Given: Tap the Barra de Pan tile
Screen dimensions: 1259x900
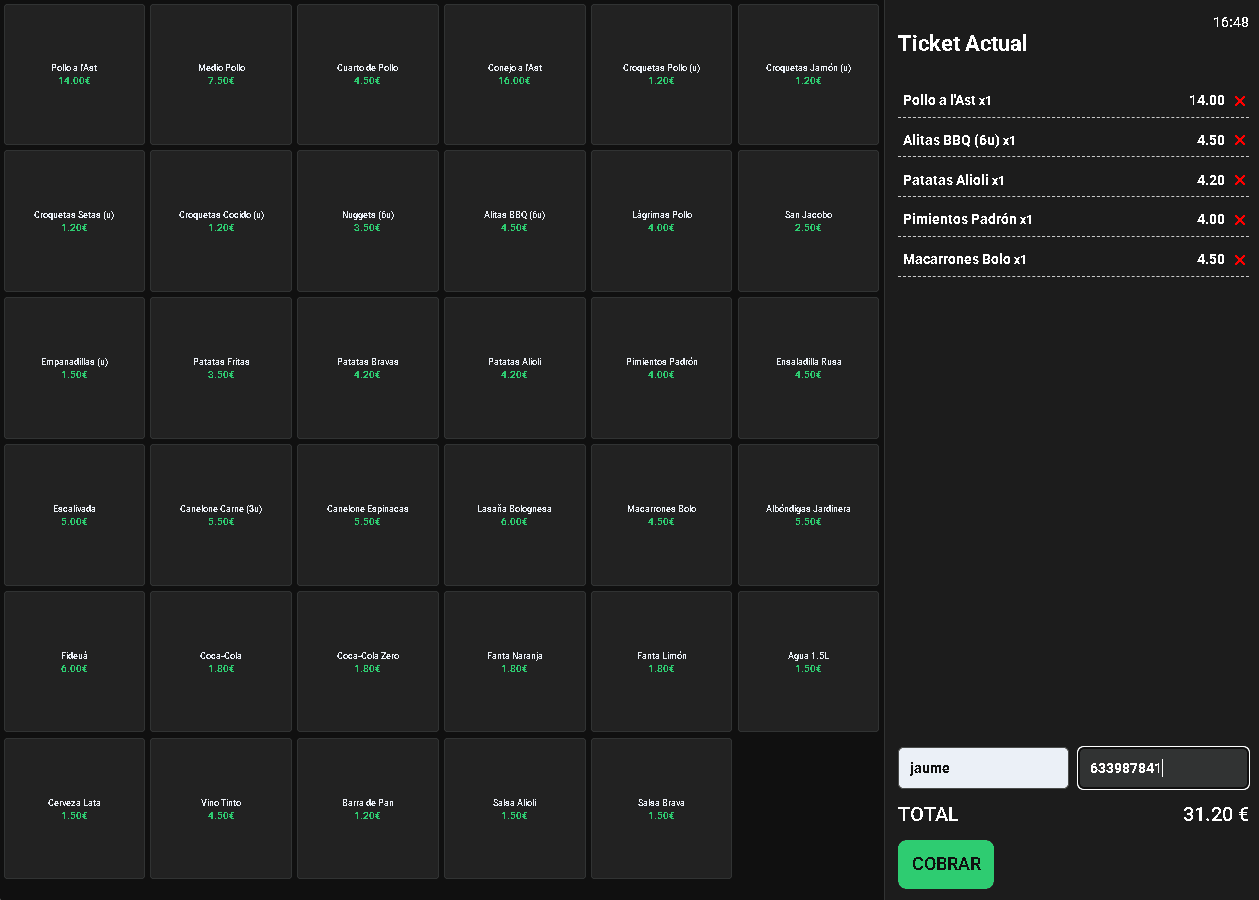Looking at the screenshot, I should coord(368,808).
